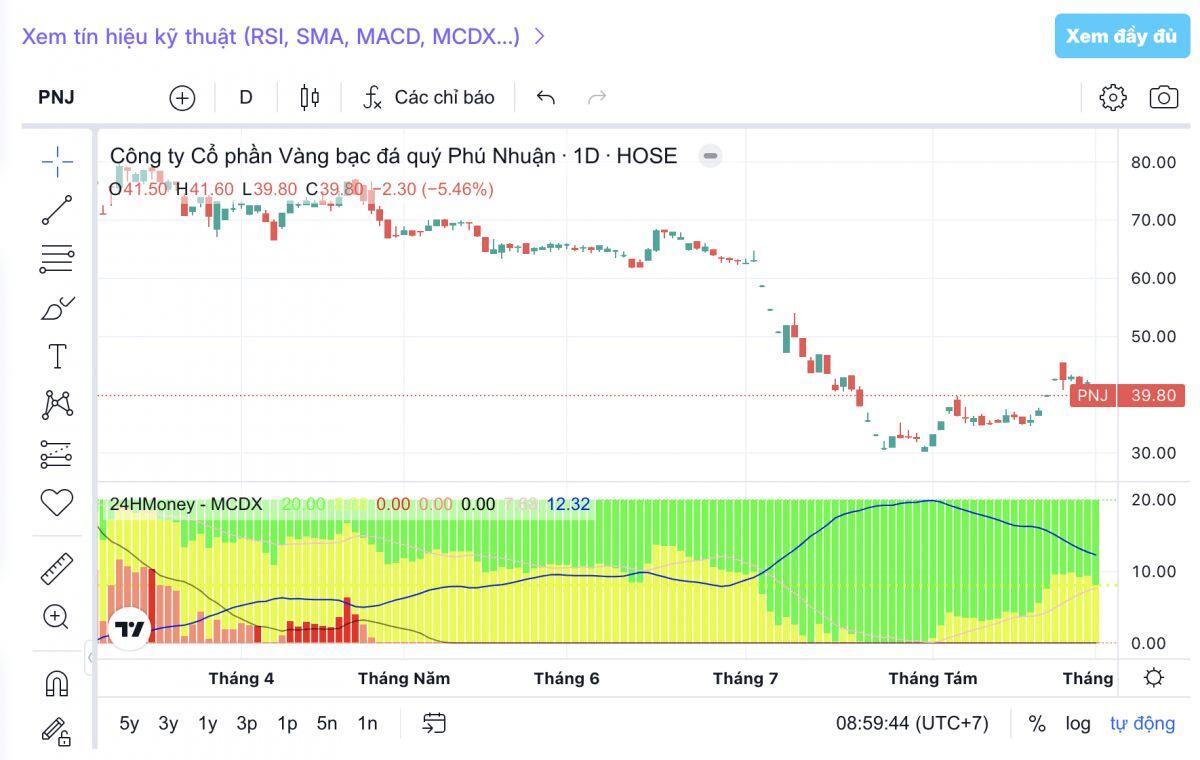Set range to 1n
Viewport: 1200px width, 760px height.
367,723
